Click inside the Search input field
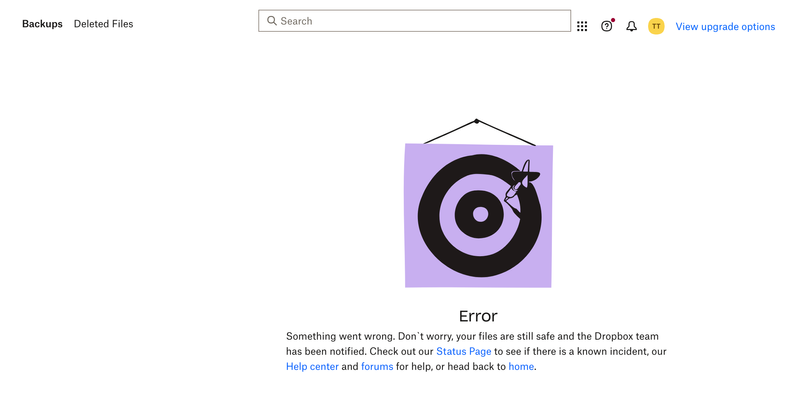This screenshot has width=800, height=414. [420, 21]
